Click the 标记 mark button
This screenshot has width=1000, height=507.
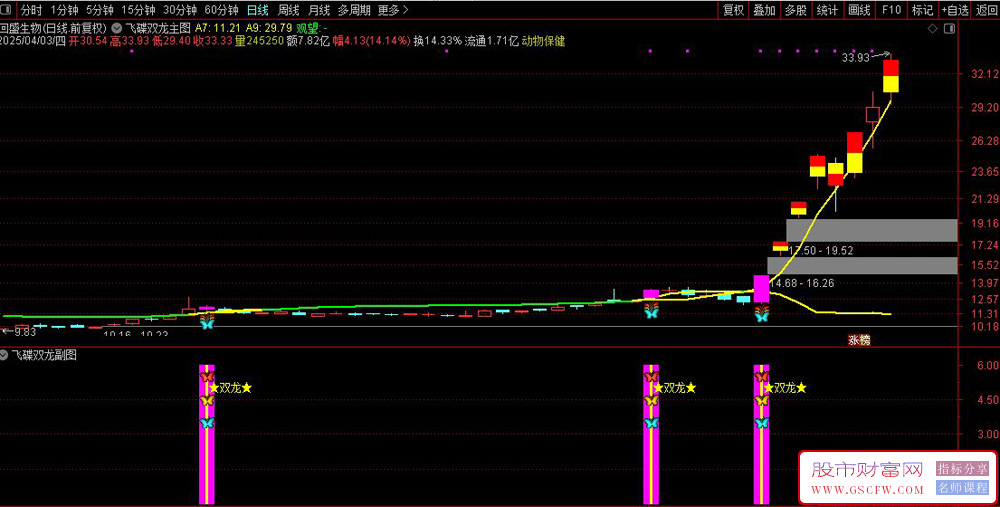(x=922, y=10)
